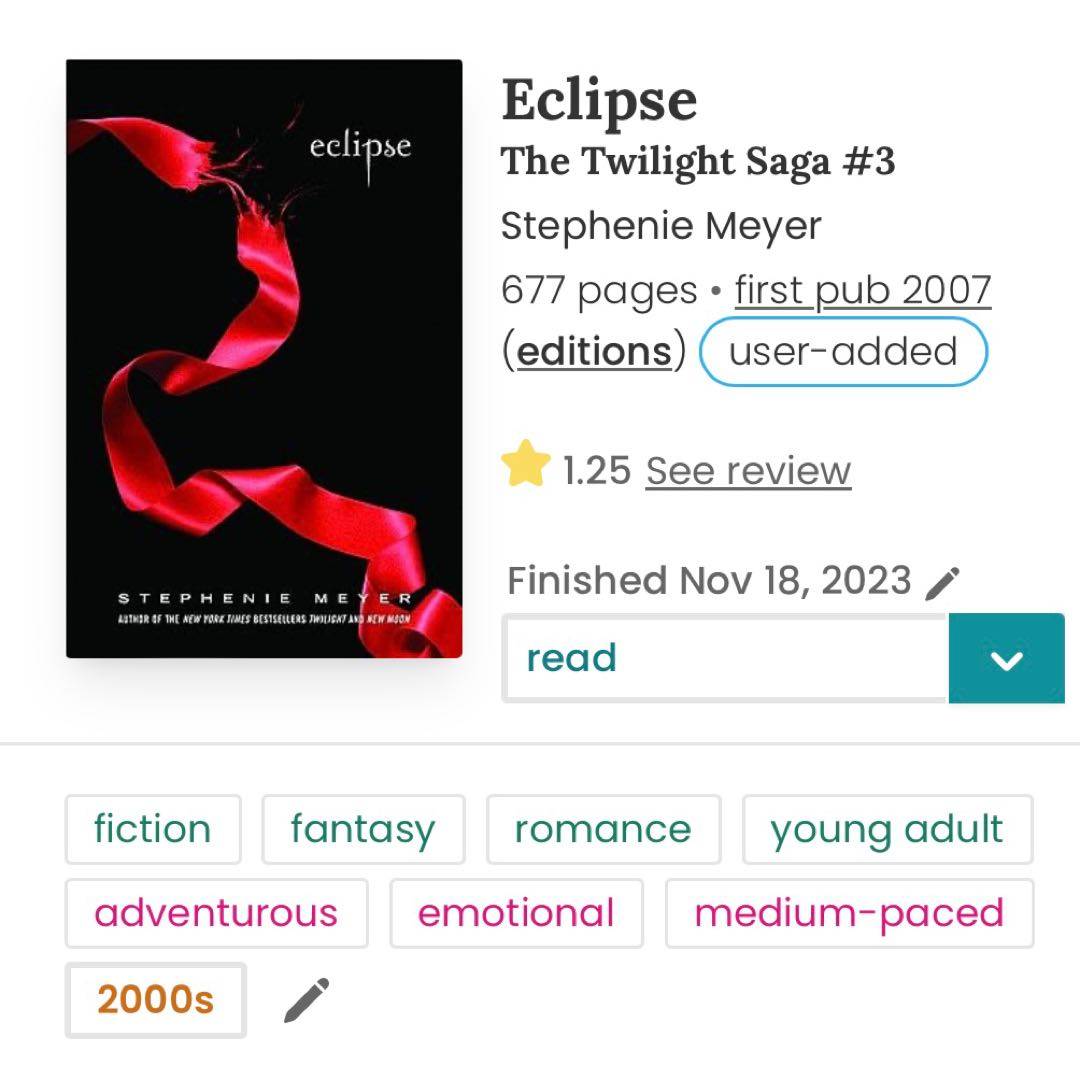Select the 'medium-paced' pace tag

click(x=849, y=913)
